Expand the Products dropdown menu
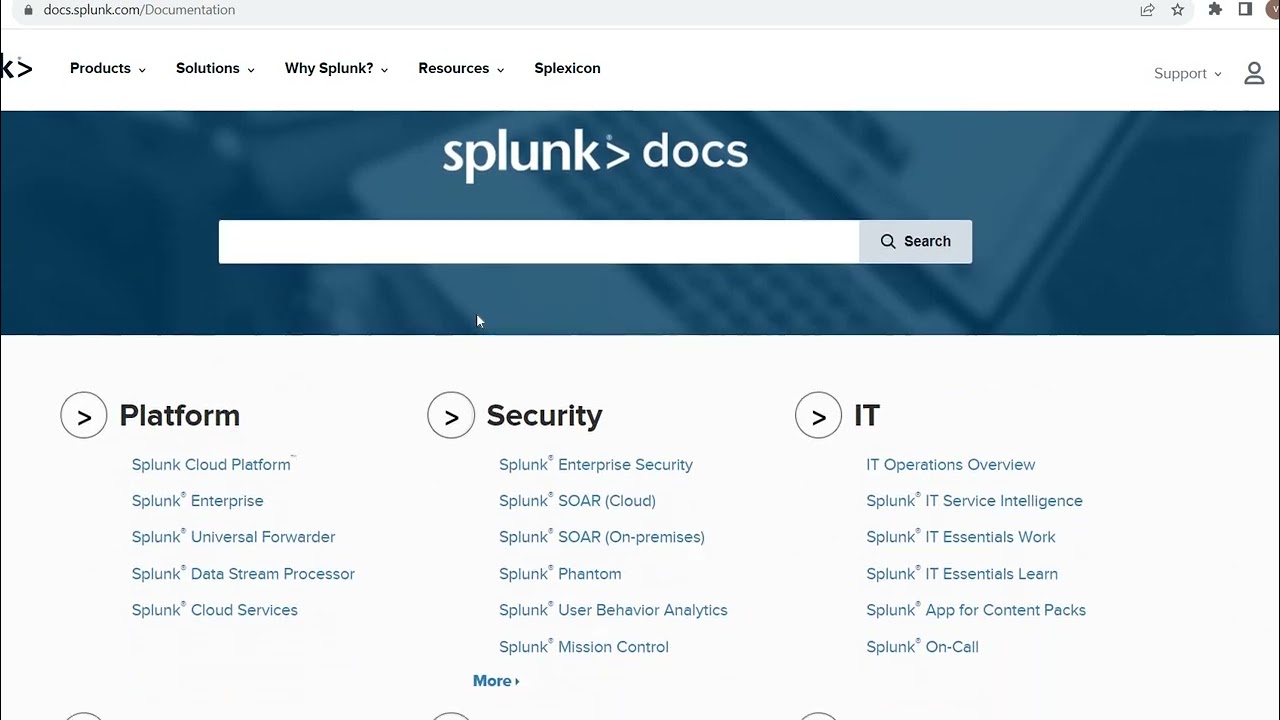 pyautogui.click(x=108, y=68)
